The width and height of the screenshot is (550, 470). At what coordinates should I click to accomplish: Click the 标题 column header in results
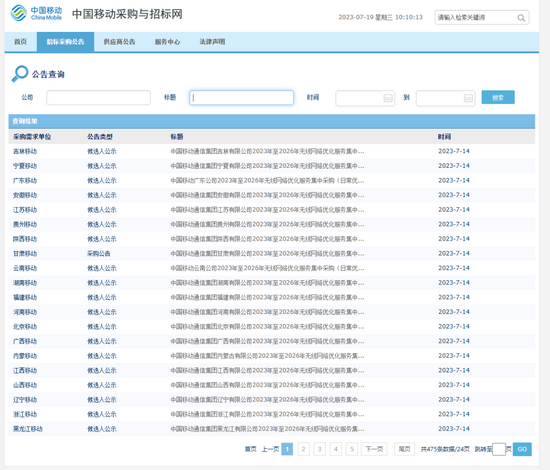pyautogui.click(x=177, y=137)
